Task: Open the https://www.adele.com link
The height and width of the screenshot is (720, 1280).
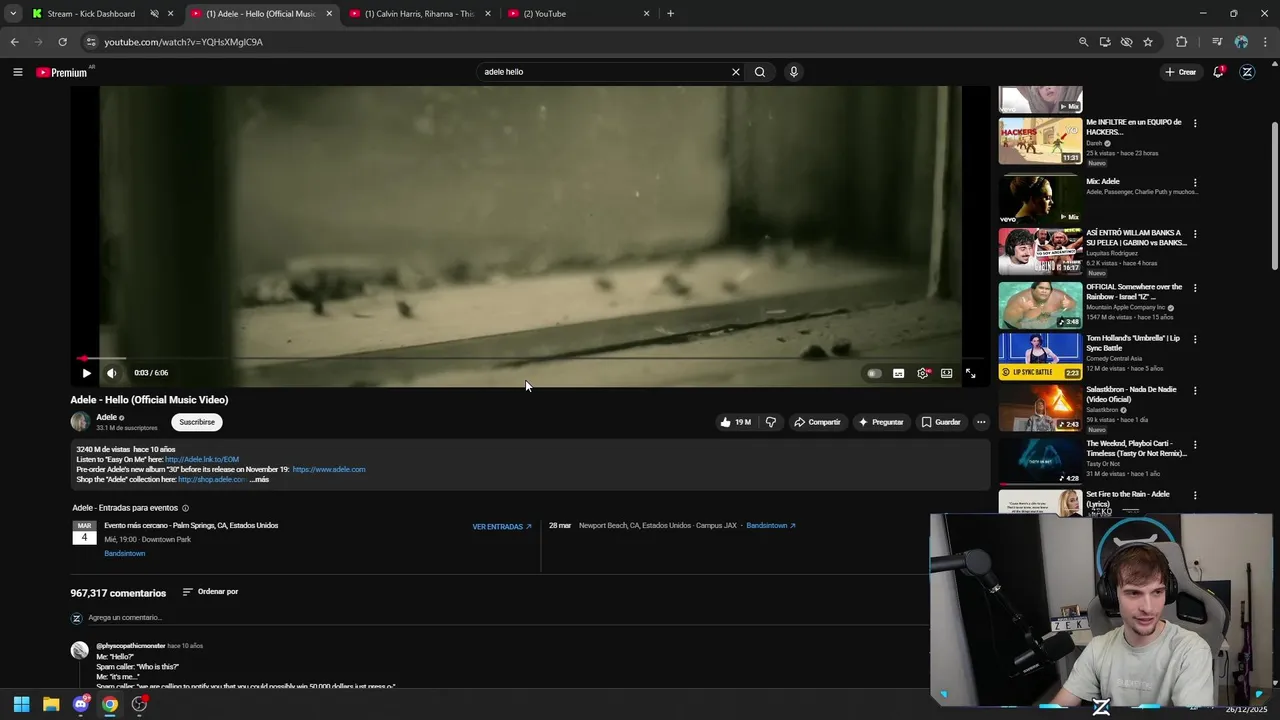Action: (x=329, y=470)
